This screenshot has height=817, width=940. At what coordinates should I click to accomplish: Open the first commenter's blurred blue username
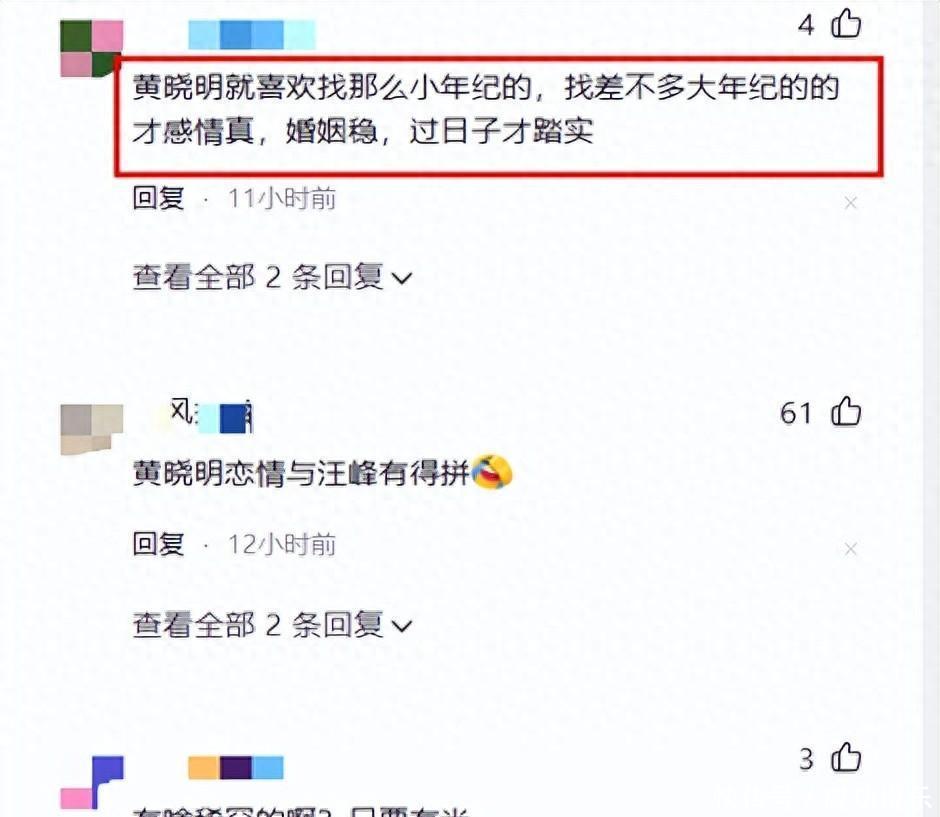[252, 35]
